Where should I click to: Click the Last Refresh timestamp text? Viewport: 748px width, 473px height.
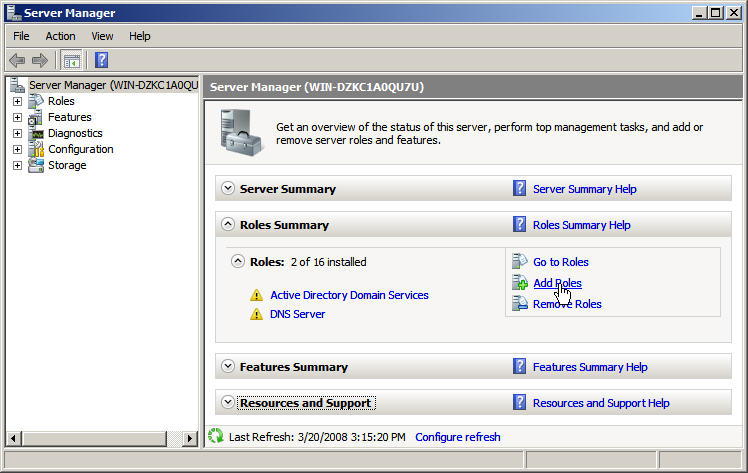[317, 437]
